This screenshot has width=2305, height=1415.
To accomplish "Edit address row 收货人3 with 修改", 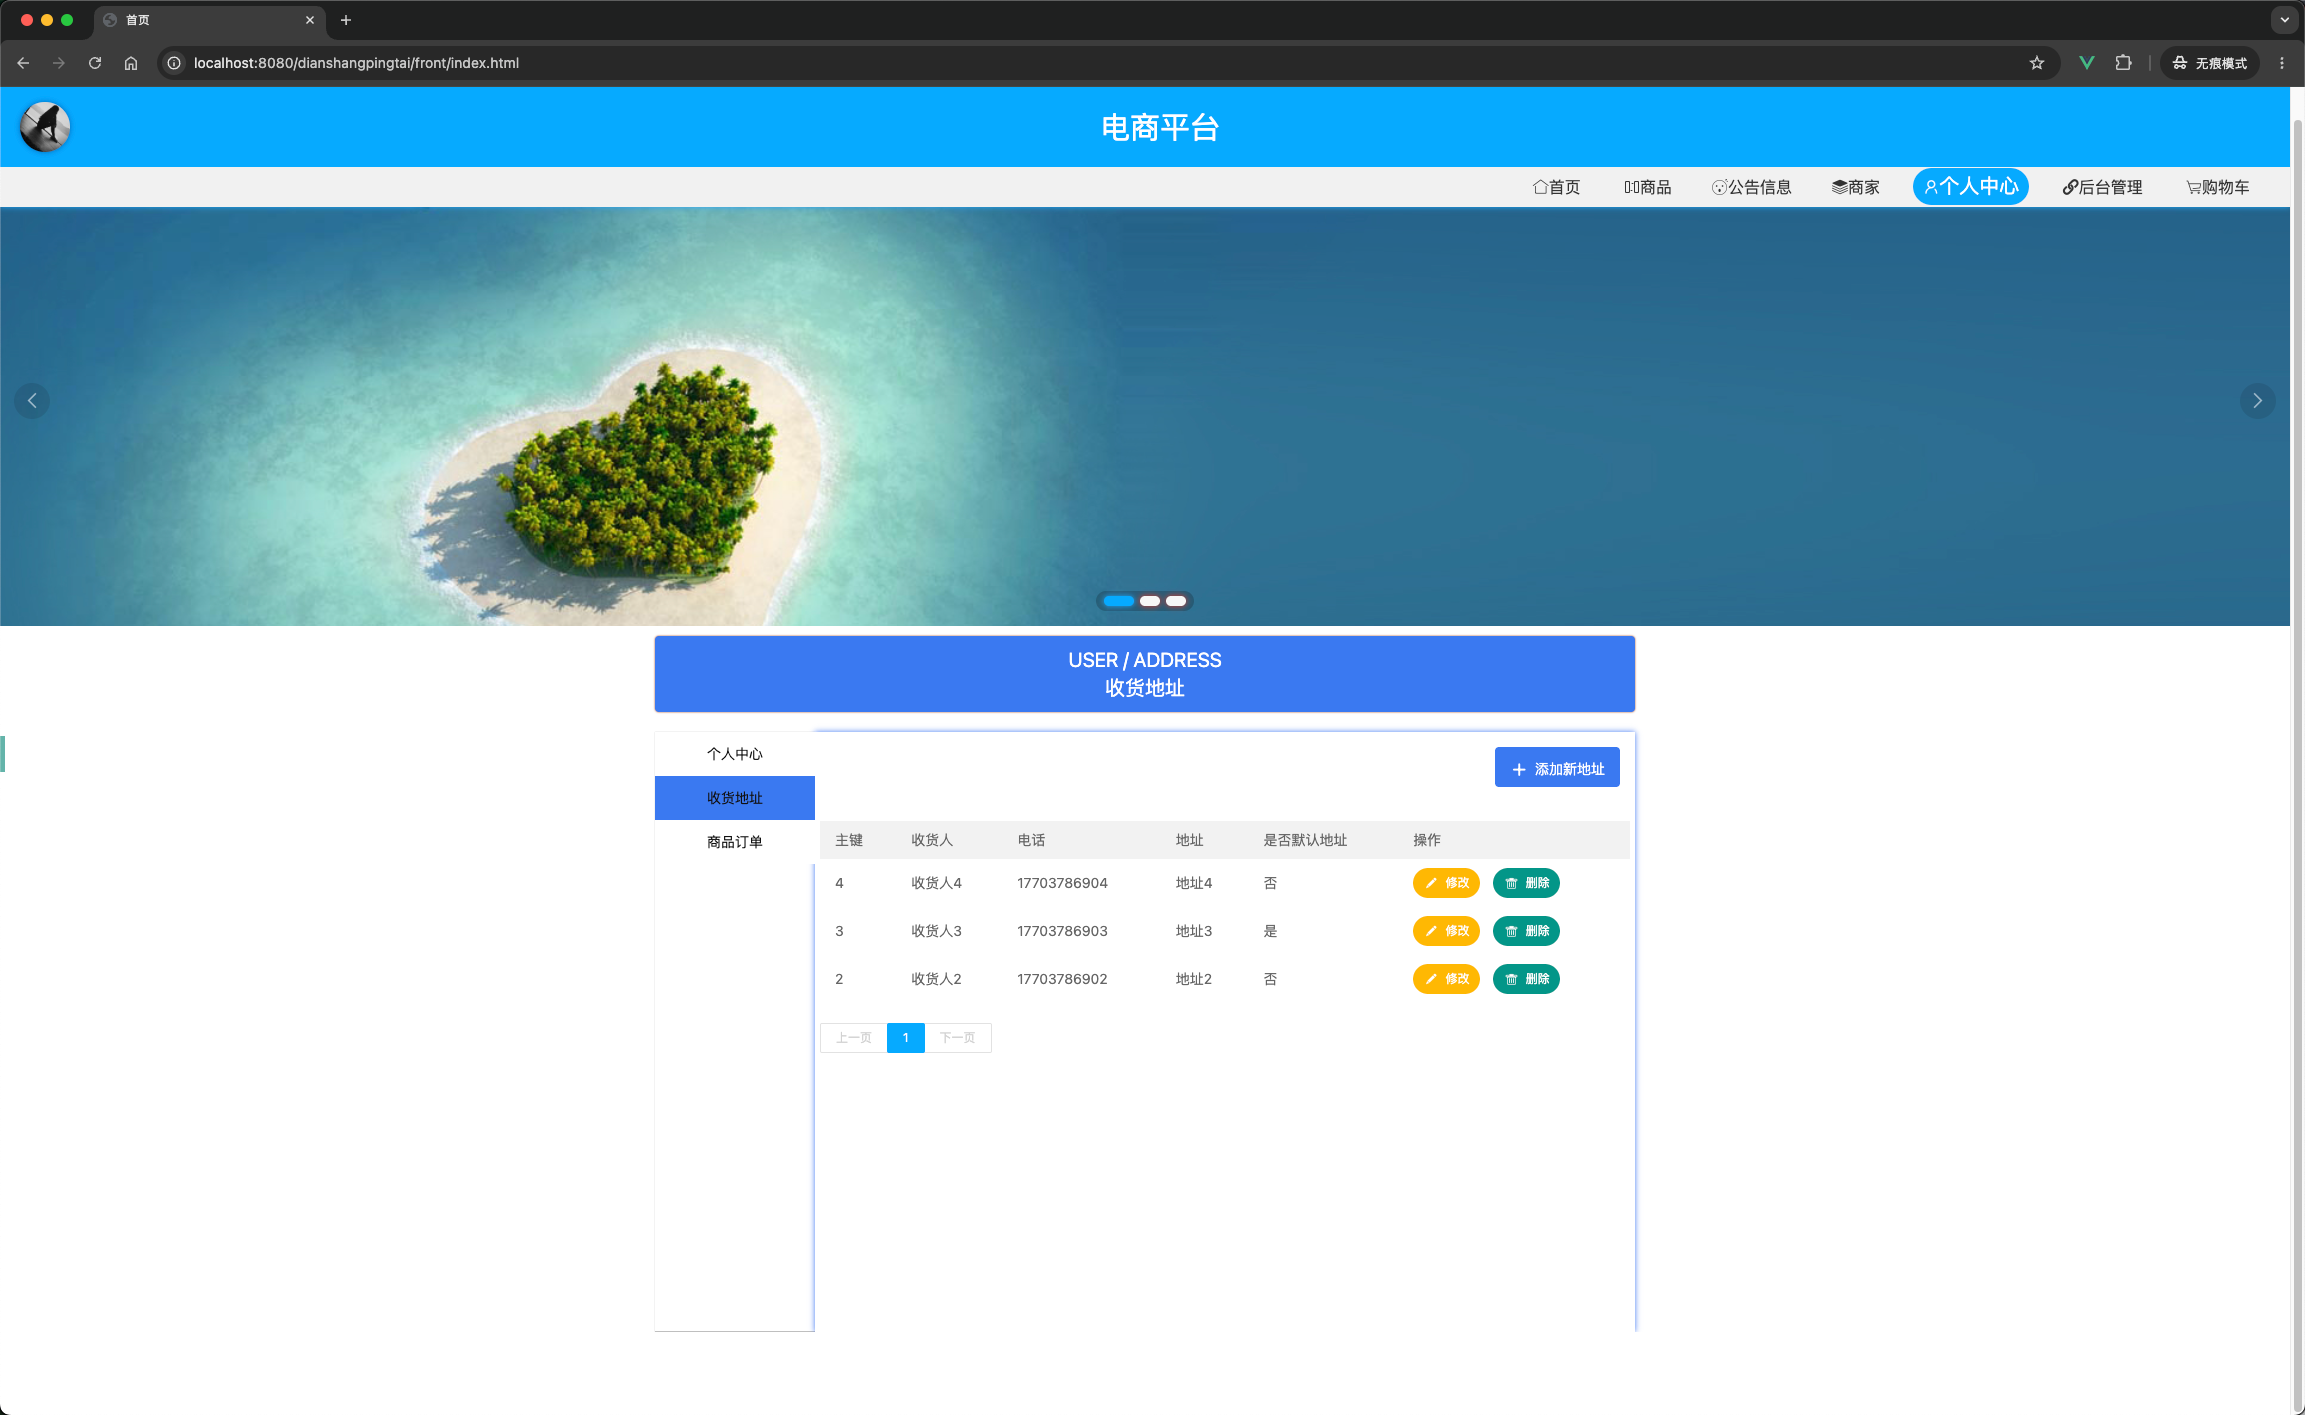I will pos(1446,931).
